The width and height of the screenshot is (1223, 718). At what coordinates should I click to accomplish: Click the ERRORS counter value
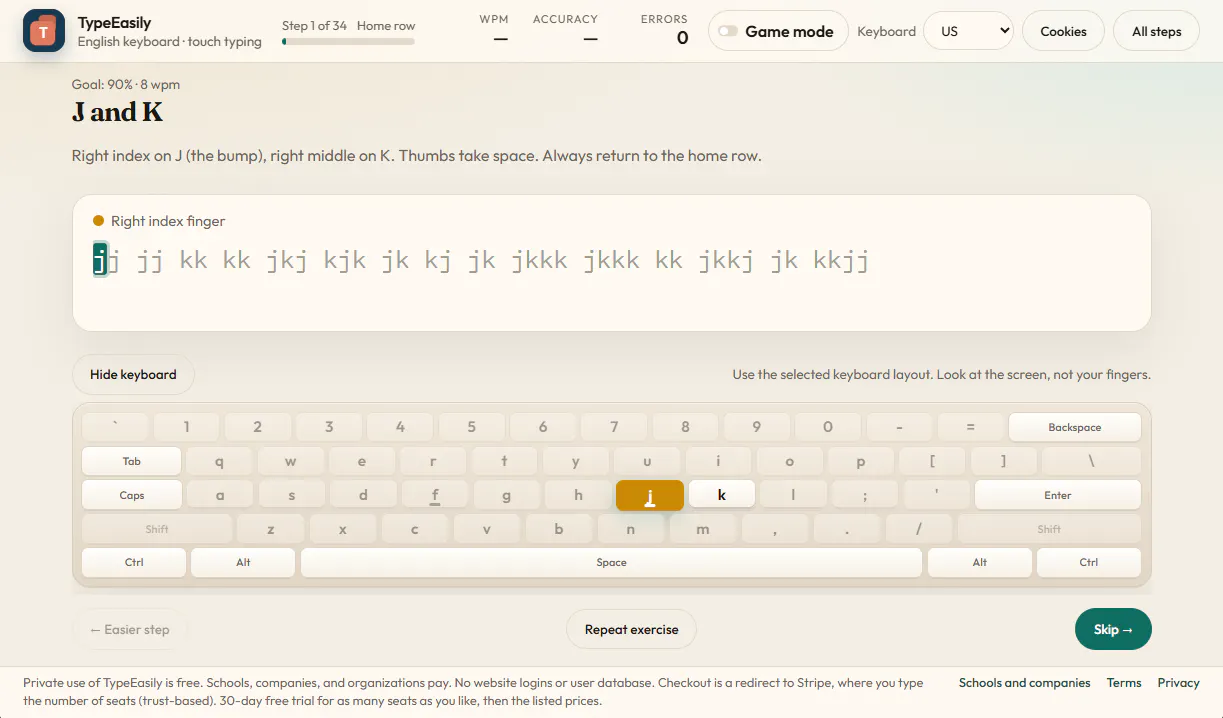click(x=682, y=38)
